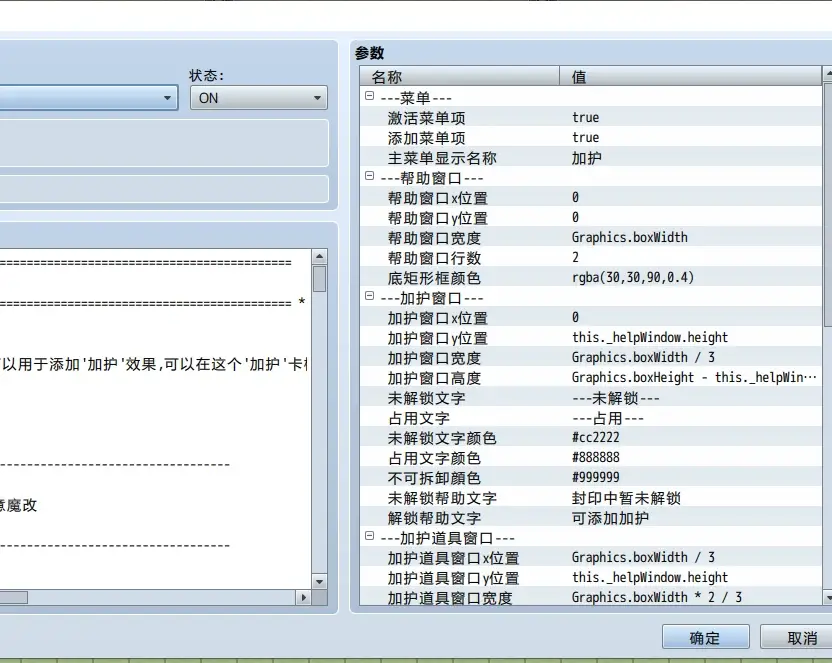The image size is (832, 663).
Task: Open the plugin name dropdown left of 状态
Action: 88,98
